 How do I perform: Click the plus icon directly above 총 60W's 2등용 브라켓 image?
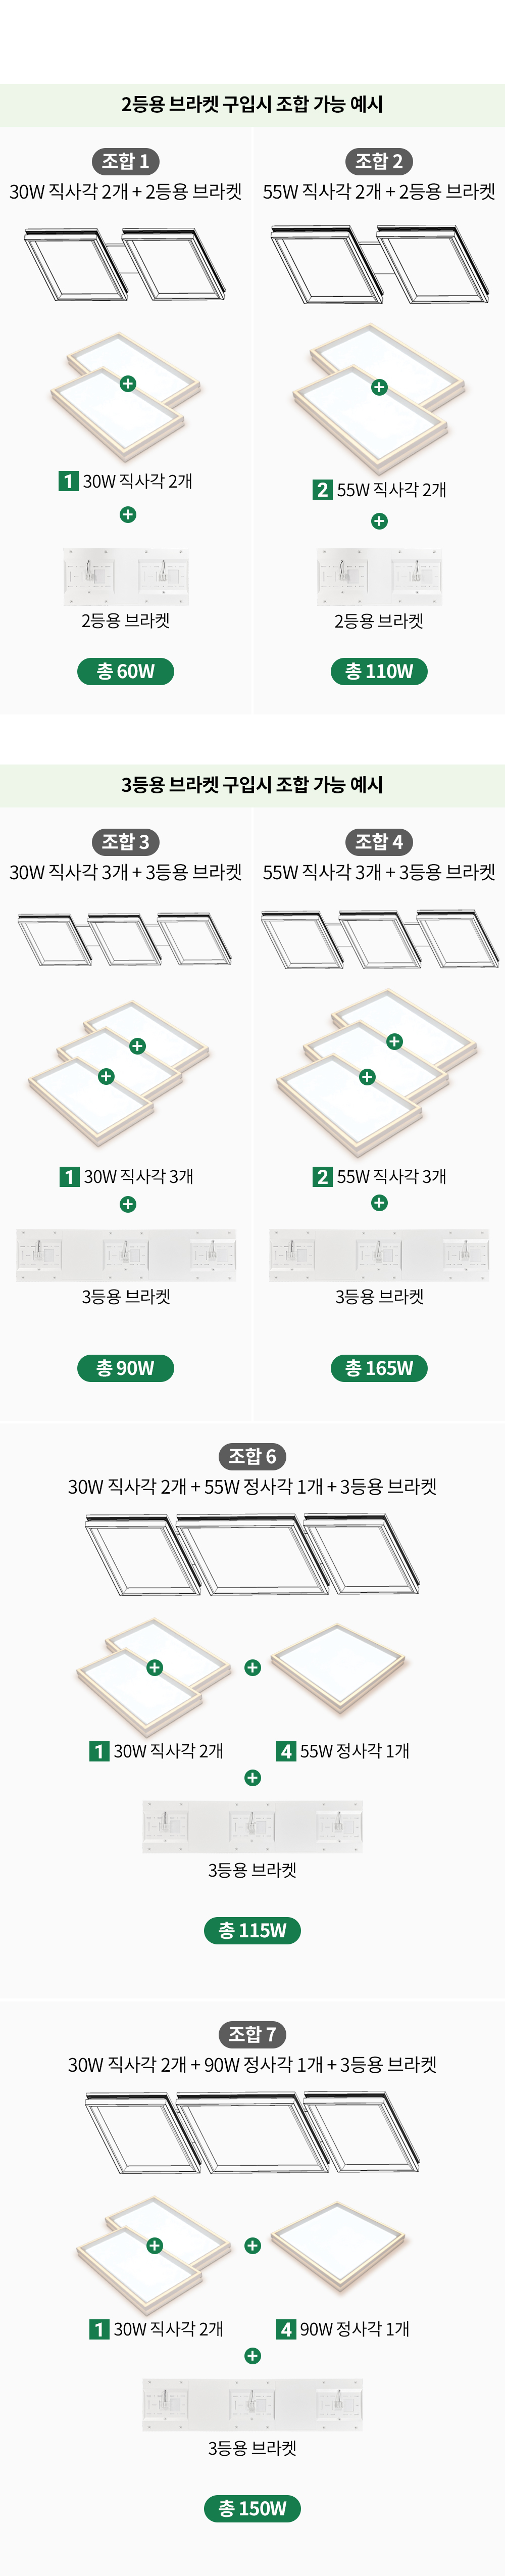[128, 514]
